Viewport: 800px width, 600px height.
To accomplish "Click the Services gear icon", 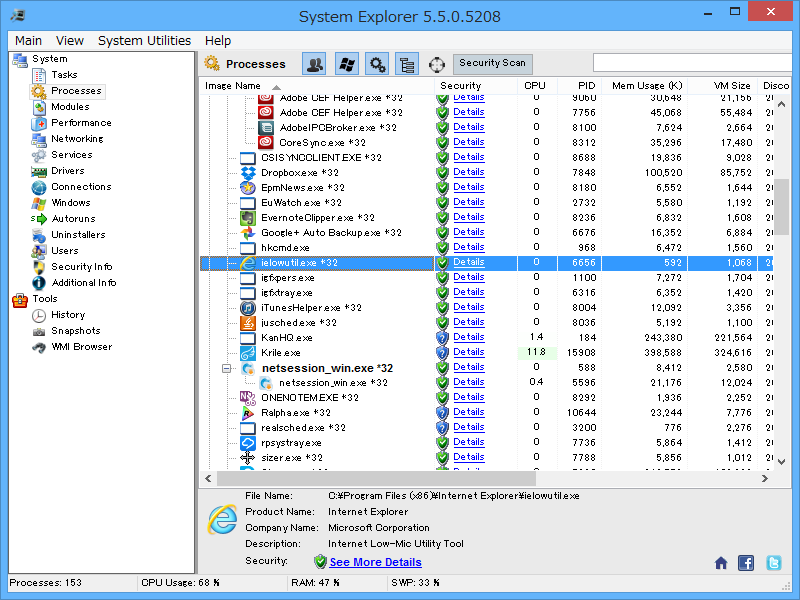I will pos(39,155).
